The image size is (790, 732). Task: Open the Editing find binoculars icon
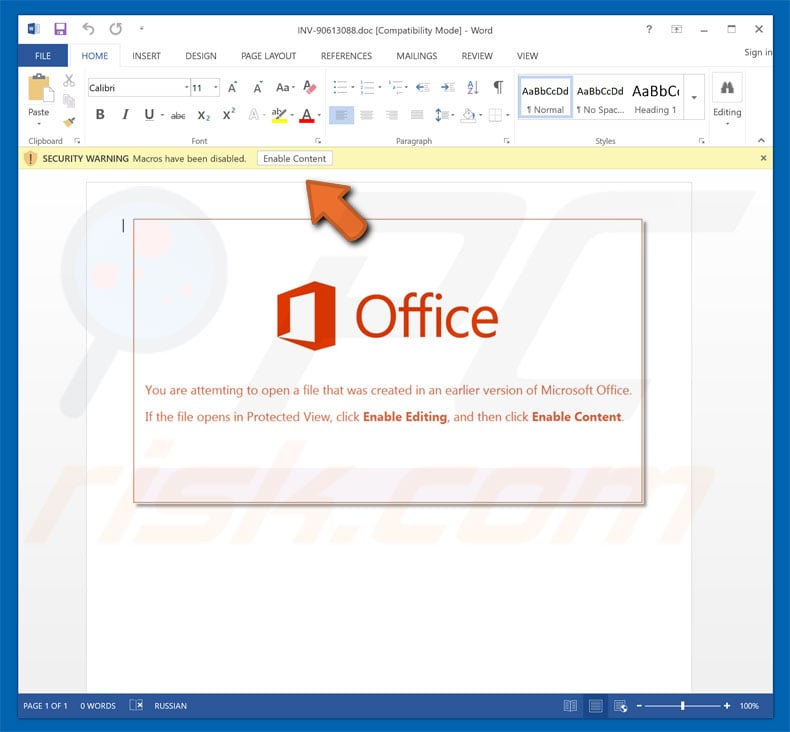pyautogui.click(x=727, y=88)
